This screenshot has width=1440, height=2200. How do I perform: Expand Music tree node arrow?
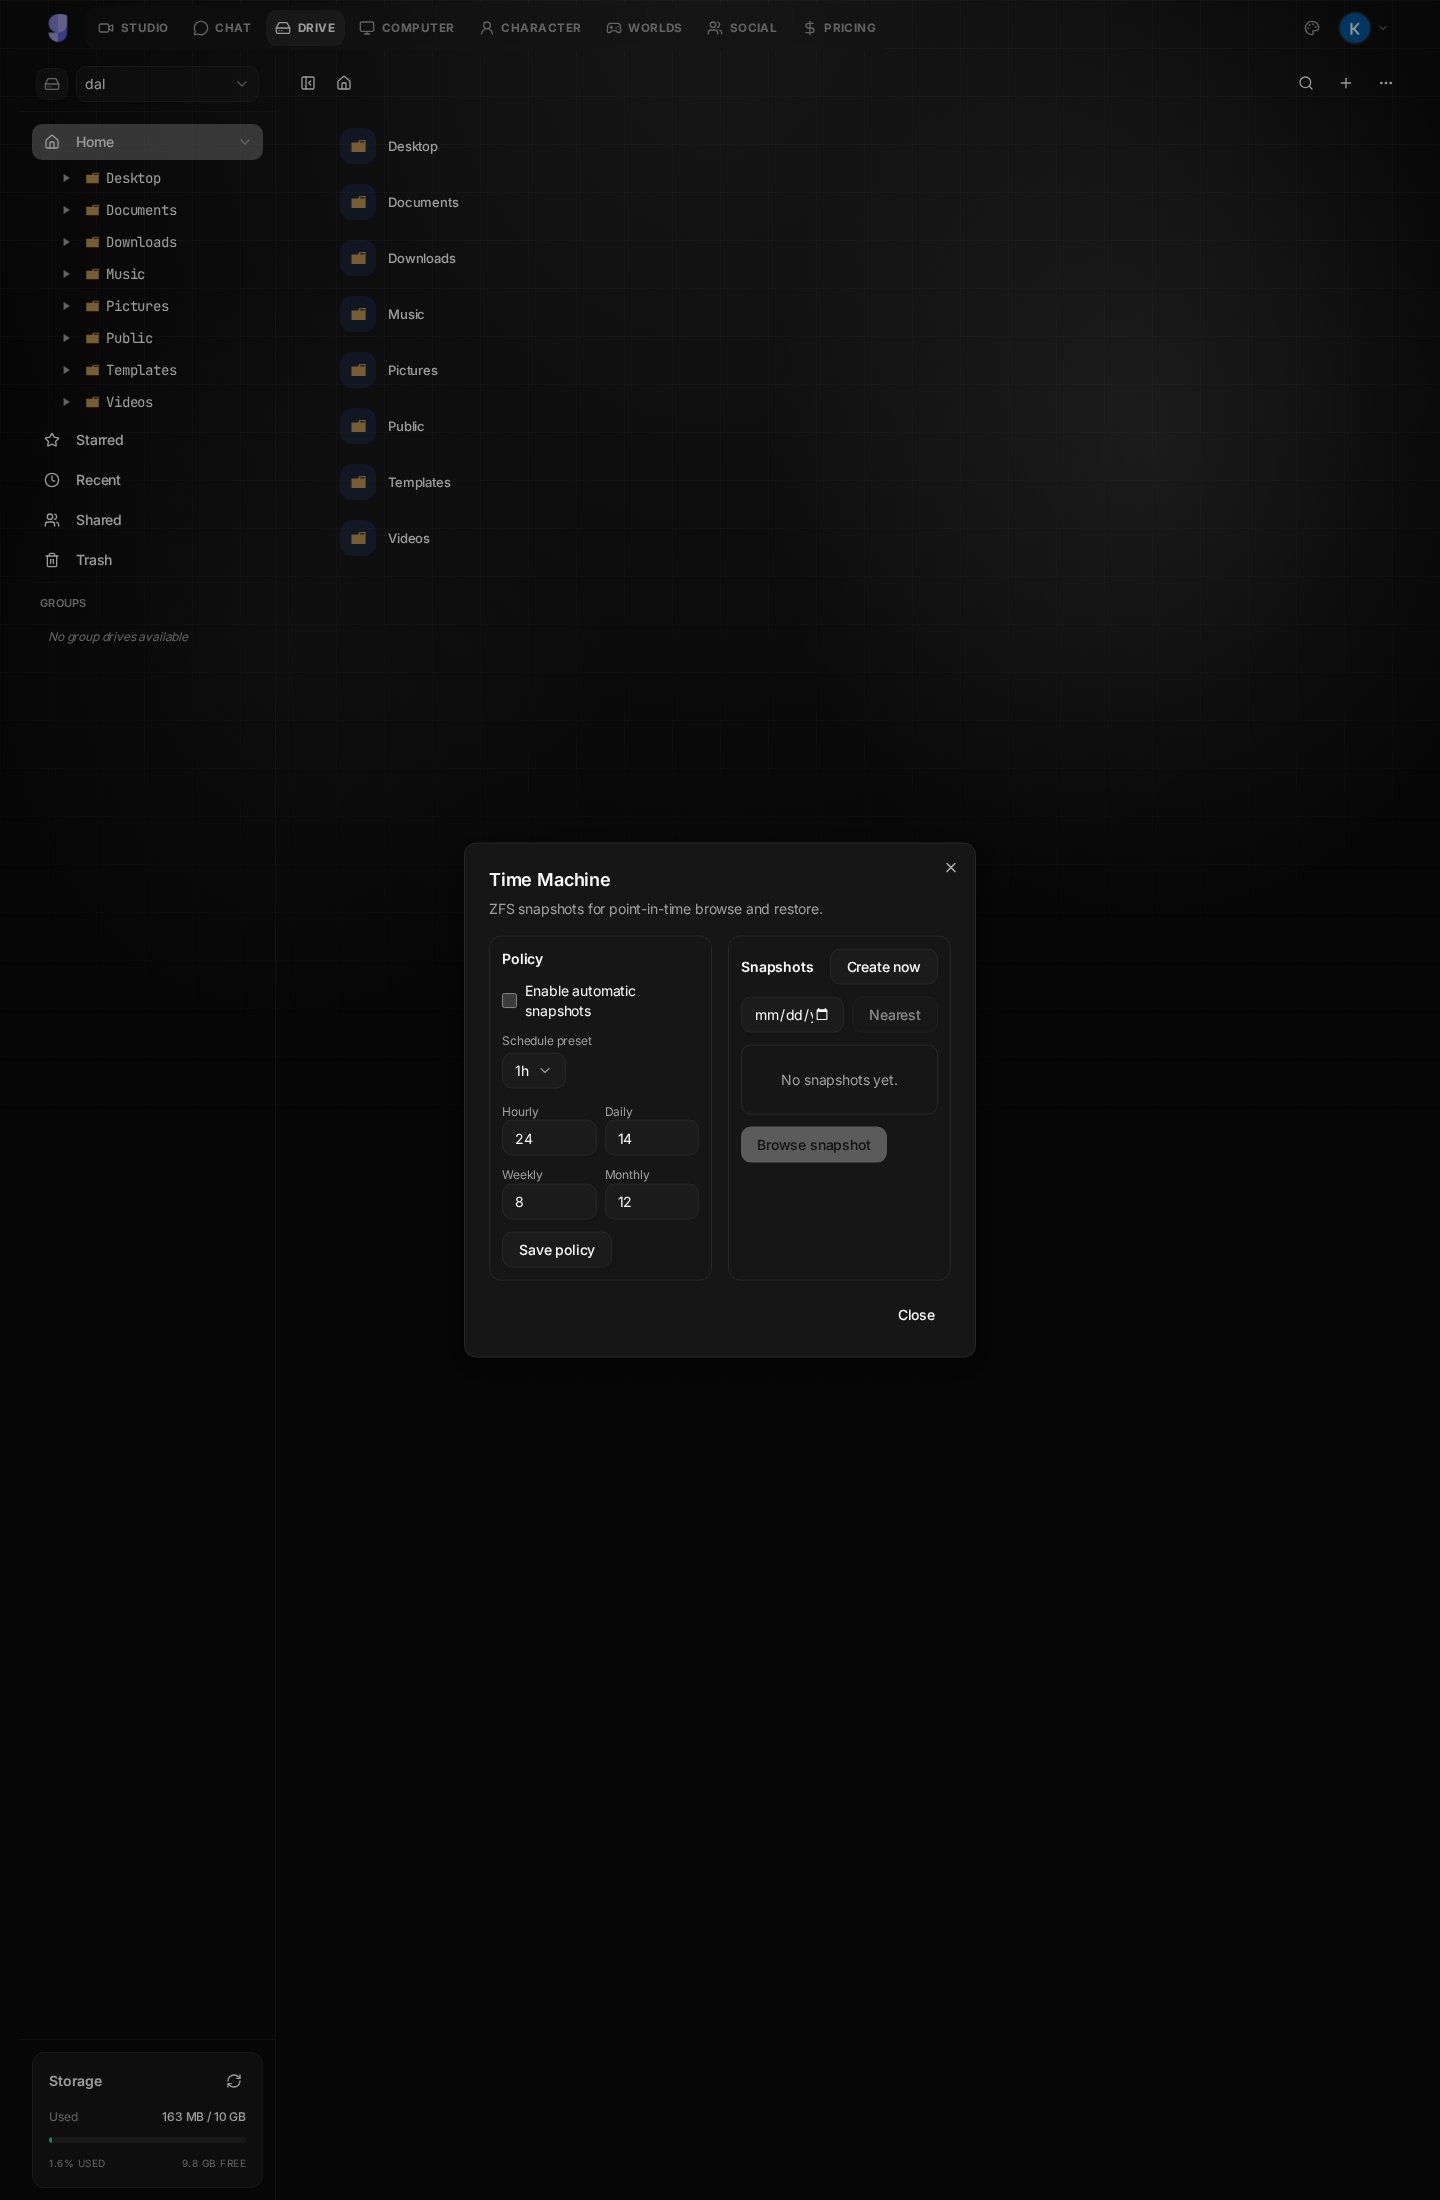(x=66, y=274)
